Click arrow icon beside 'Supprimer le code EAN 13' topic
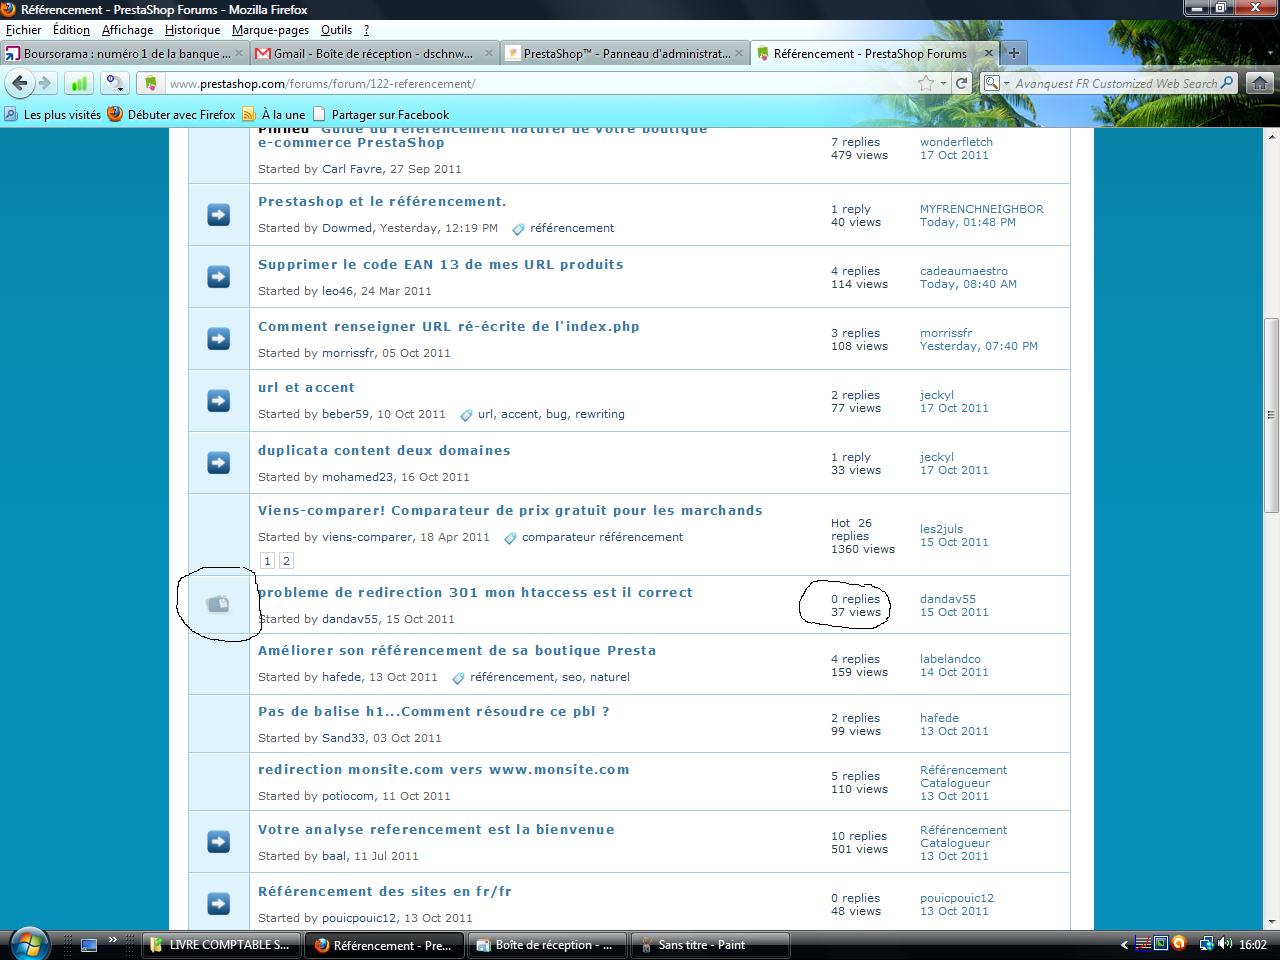Viewport: 1280px width, 960px height. point(218,276)
